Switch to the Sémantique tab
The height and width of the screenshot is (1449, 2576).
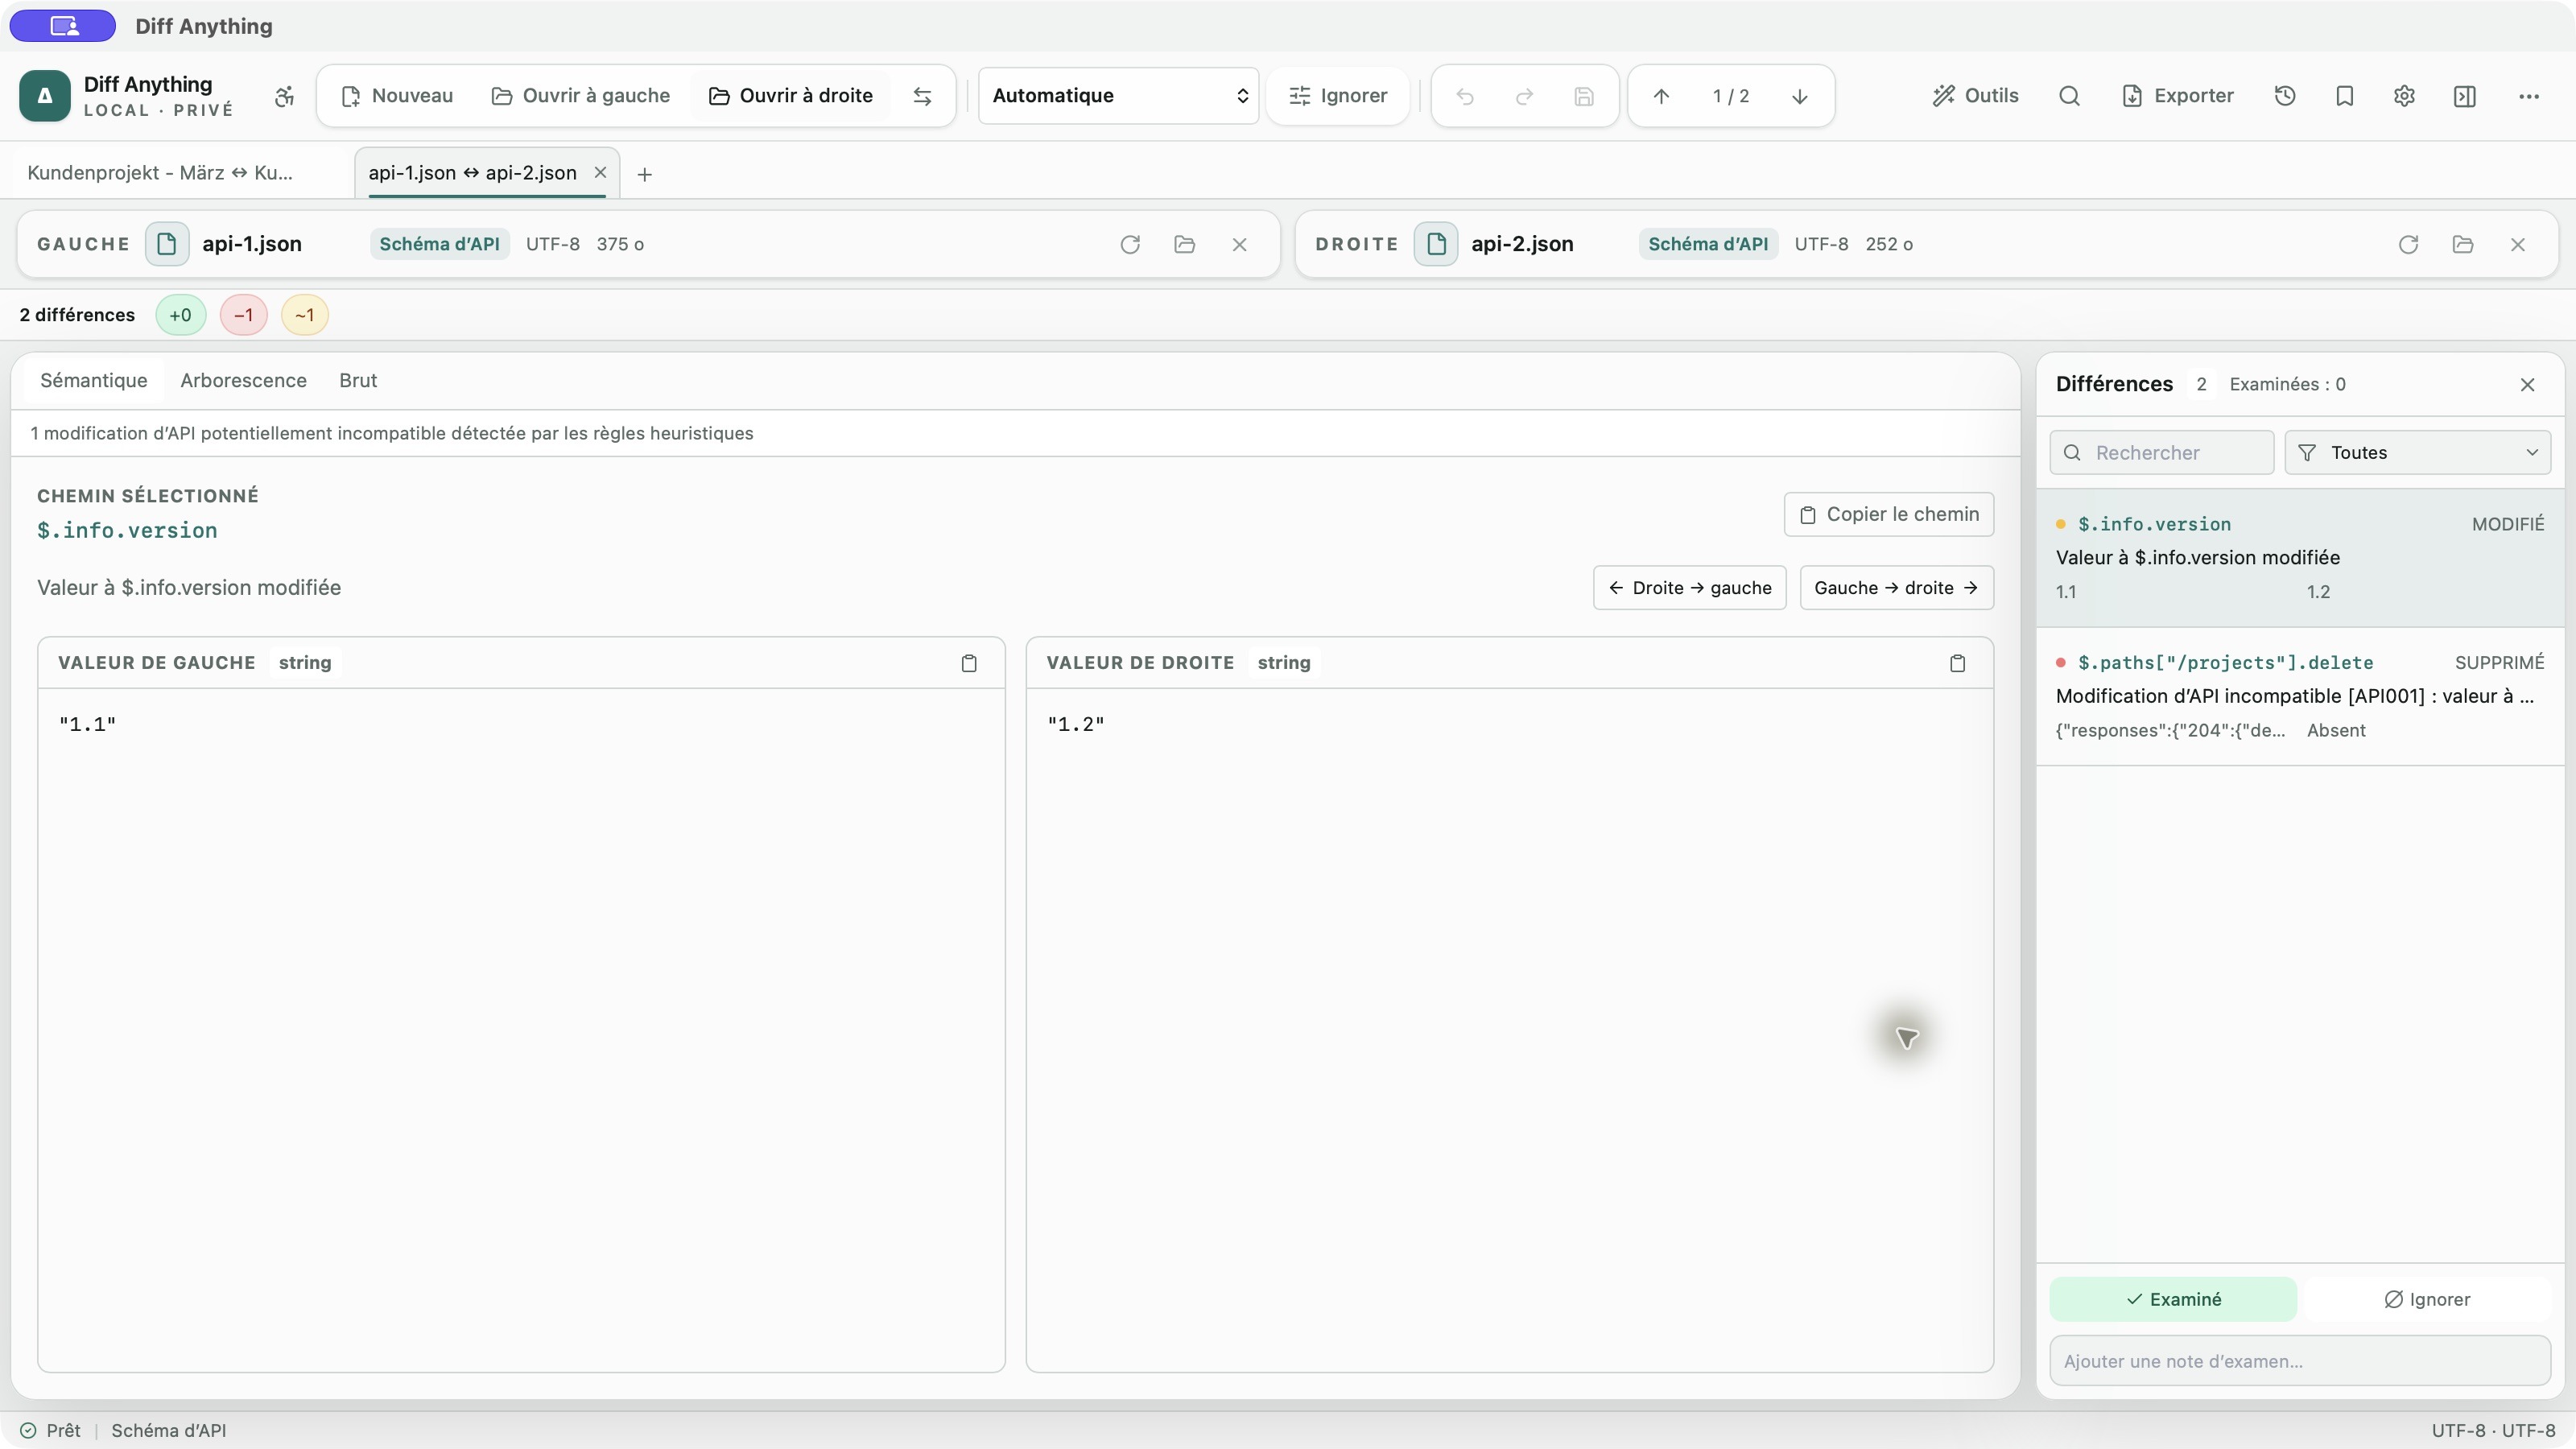tap(94, 381)
